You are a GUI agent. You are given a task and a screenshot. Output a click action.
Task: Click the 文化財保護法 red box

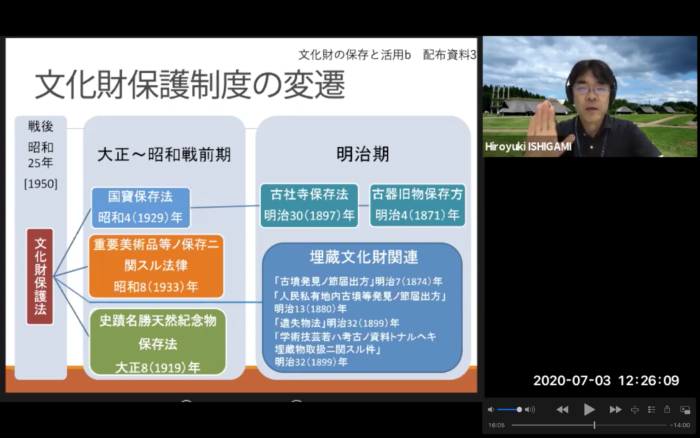[x=40, y=276]
